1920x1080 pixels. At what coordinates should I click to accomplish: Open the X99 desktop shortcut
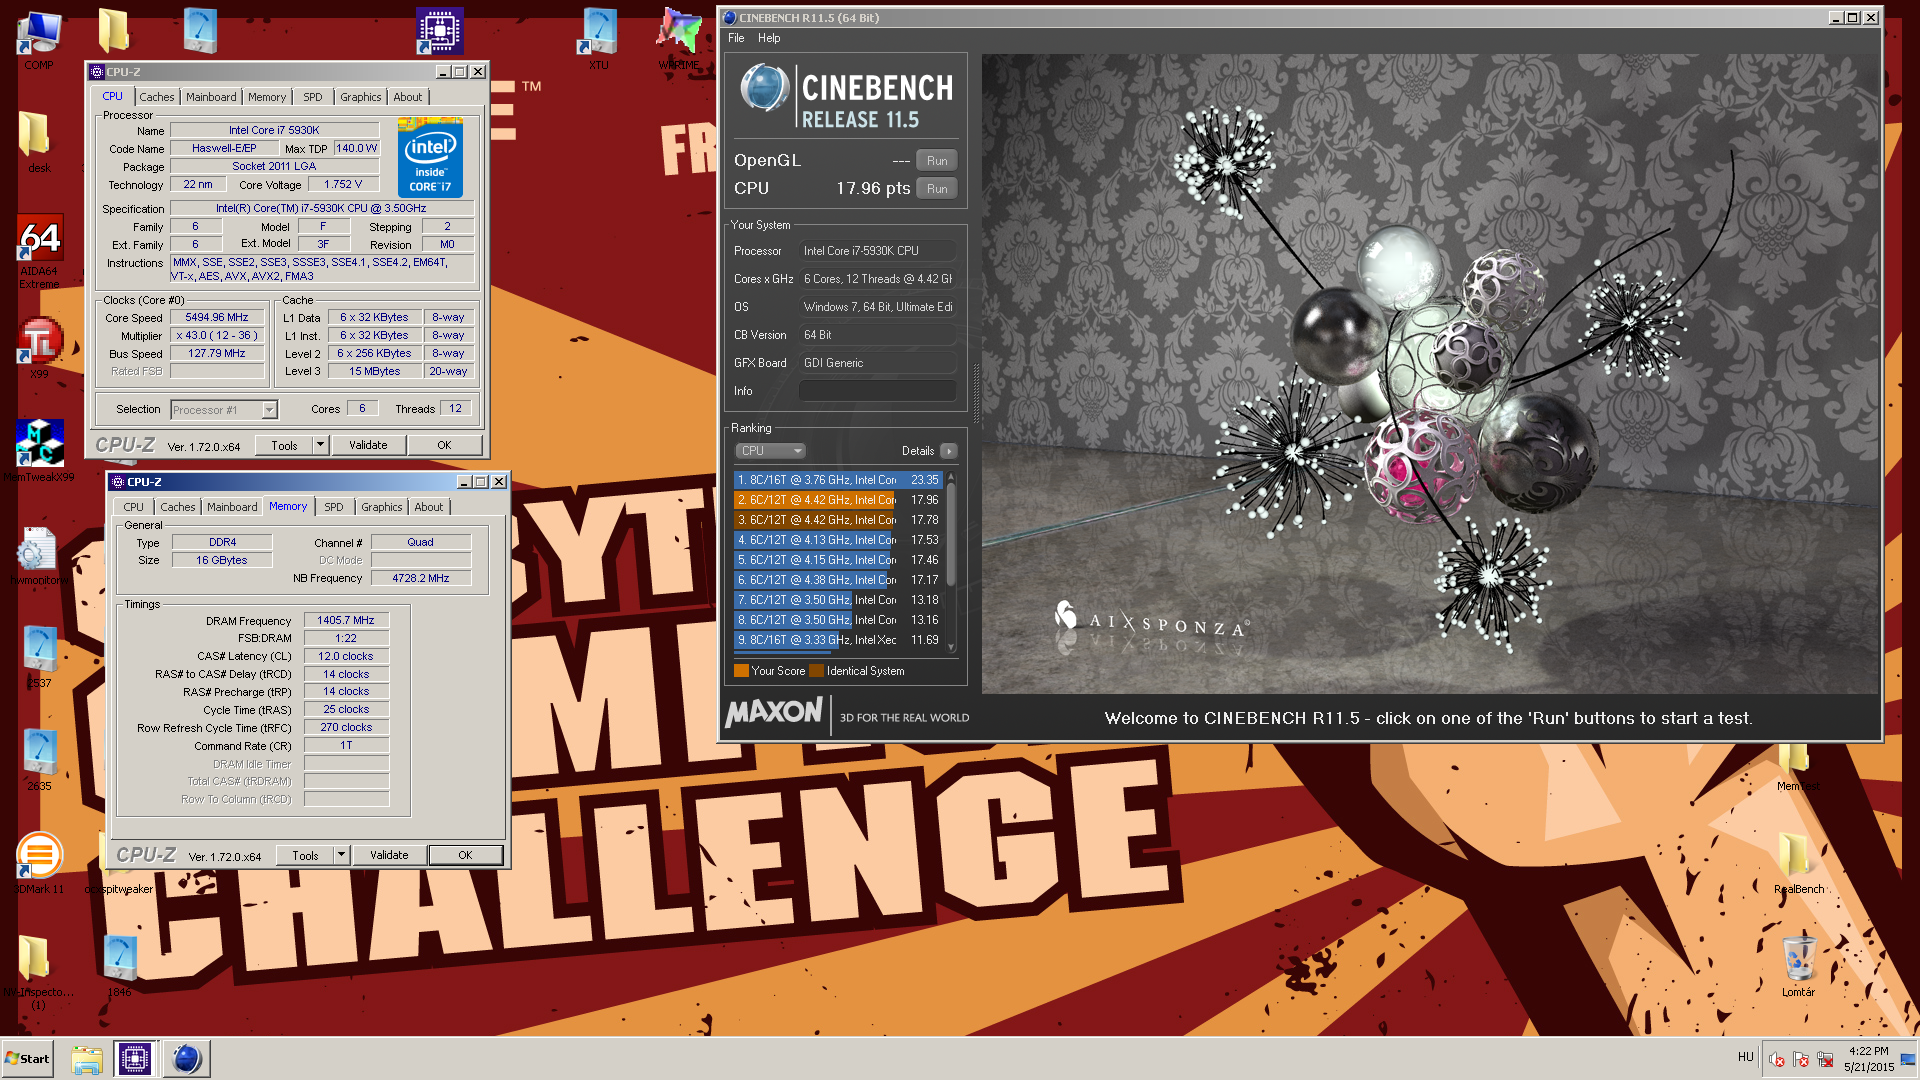(x=39, y=348)
